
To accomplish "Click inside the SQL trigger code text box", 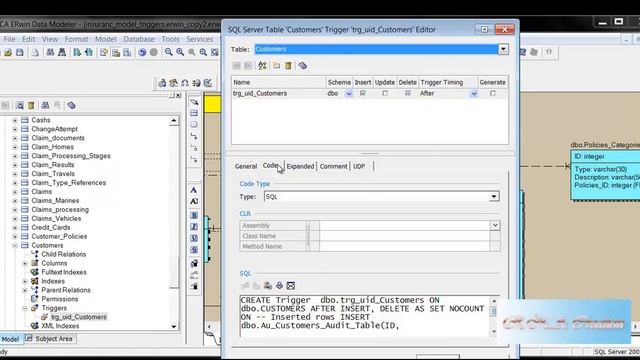I will pyautogui.click(x=365, y=316).
